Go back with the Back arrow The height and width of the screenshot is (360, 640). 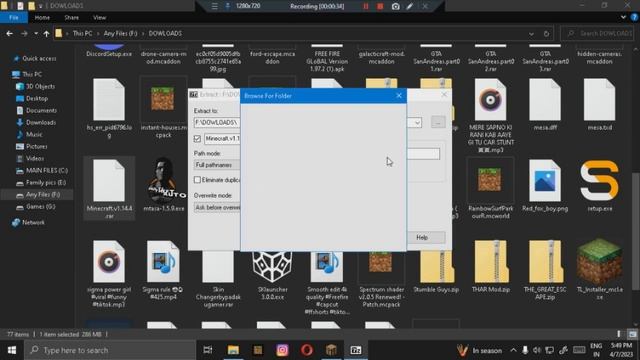[x=9, y=33]
